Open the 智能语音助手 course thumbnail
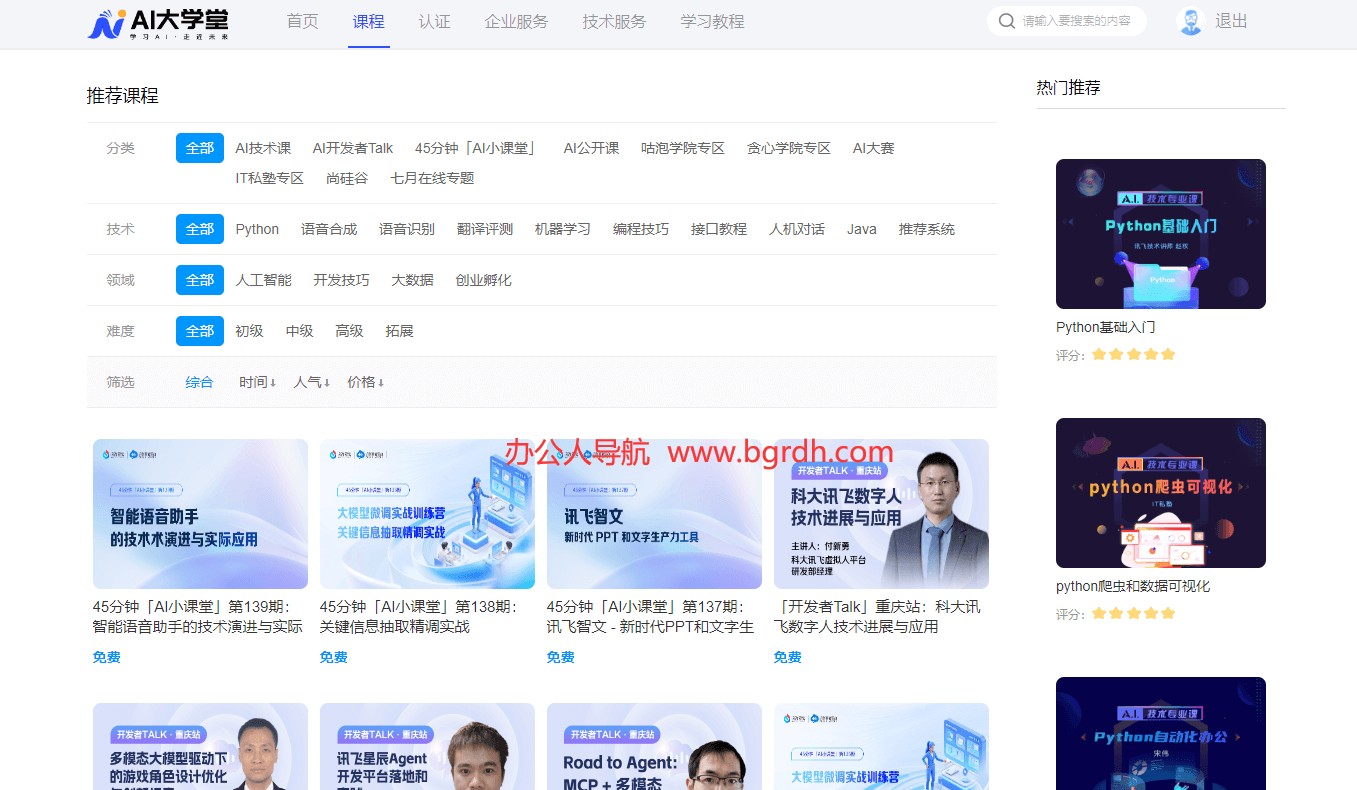 tap(200, 514)
